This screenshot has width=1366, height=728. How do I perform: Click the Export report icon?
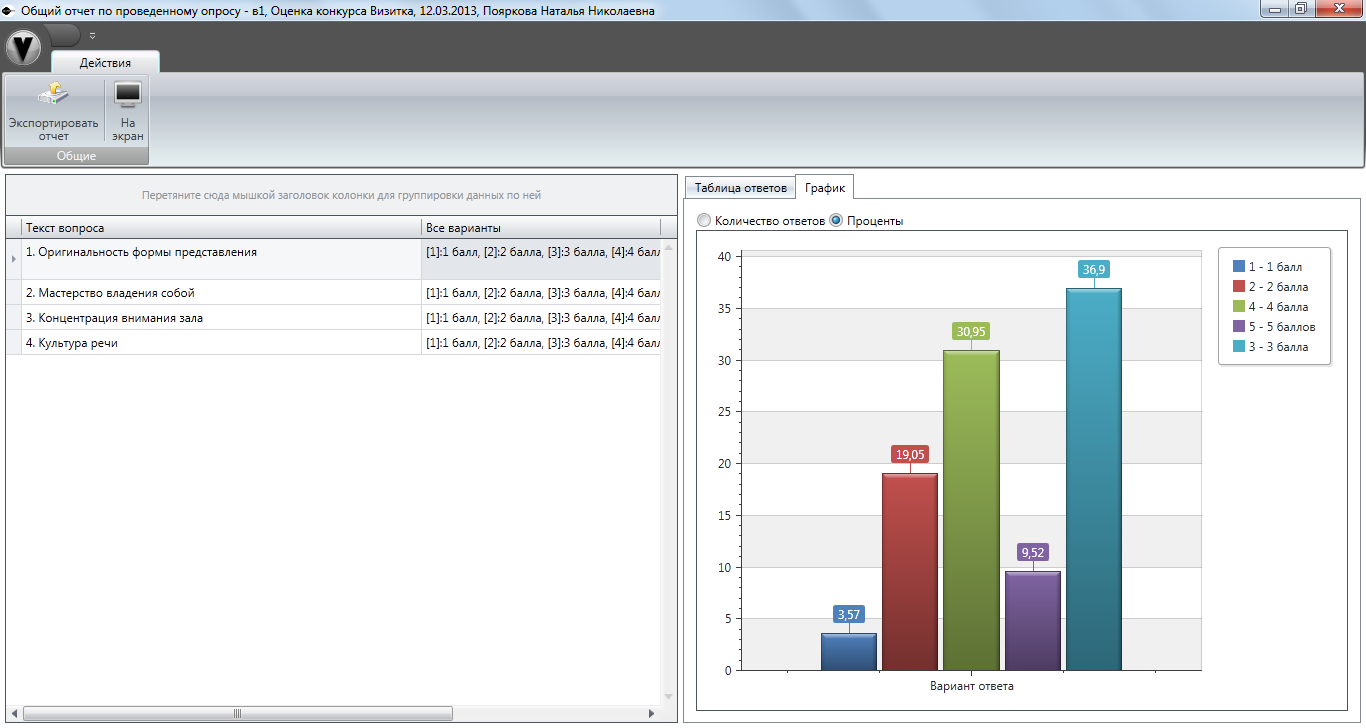point(53,96)
